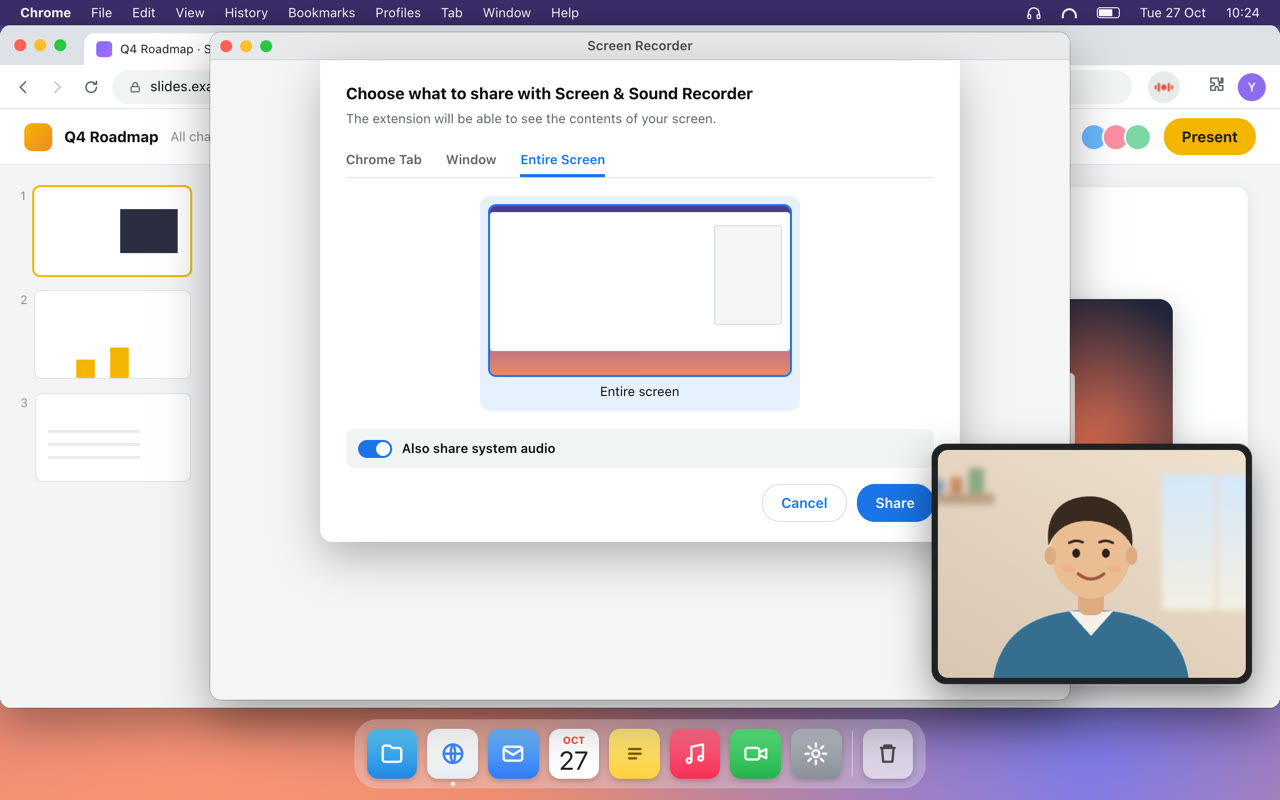Click the recording extension icon in Chrome toolbar

(1163, 87)
